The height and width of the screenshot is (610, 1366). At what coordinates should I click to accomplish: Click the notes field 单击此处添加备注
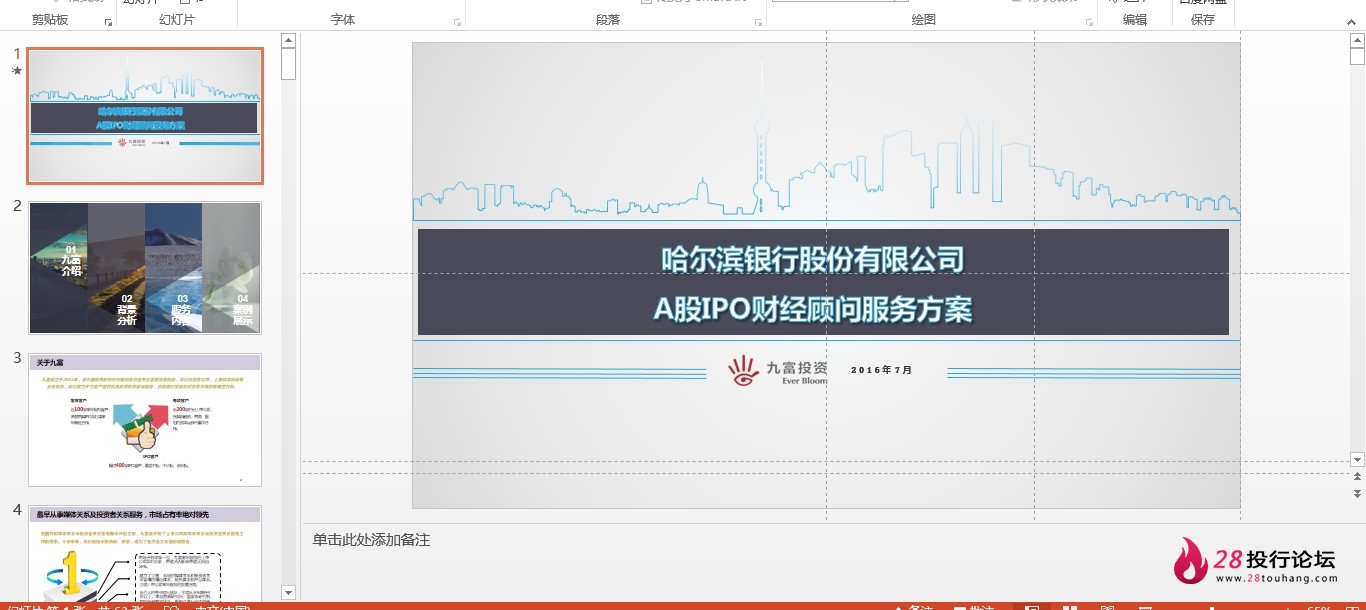(371, 540)
